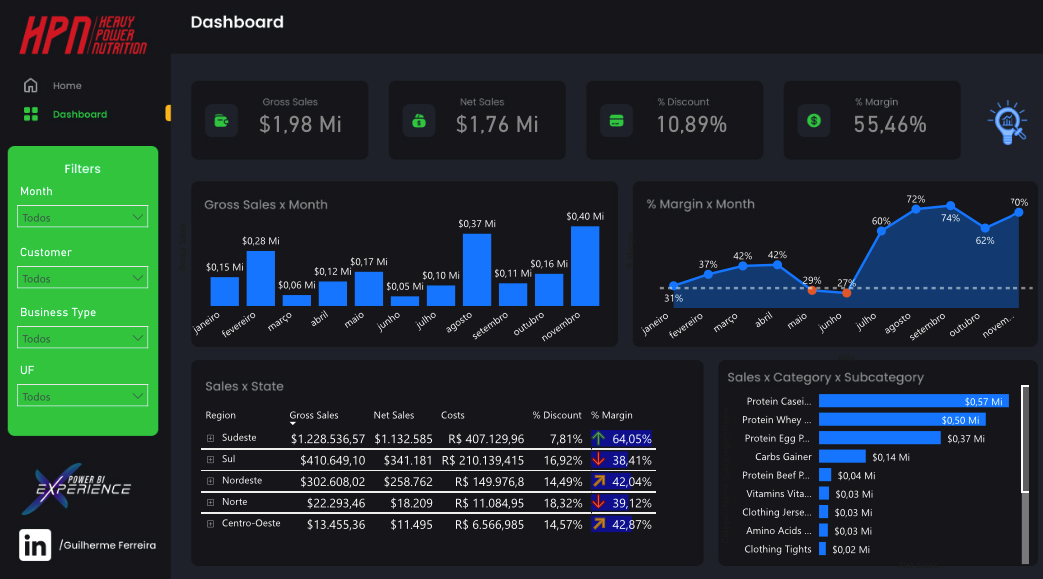This screenshot has height=579, width=1043.
Task: Click the green Dashboard grid icon
Action: (x=31, y=114)
